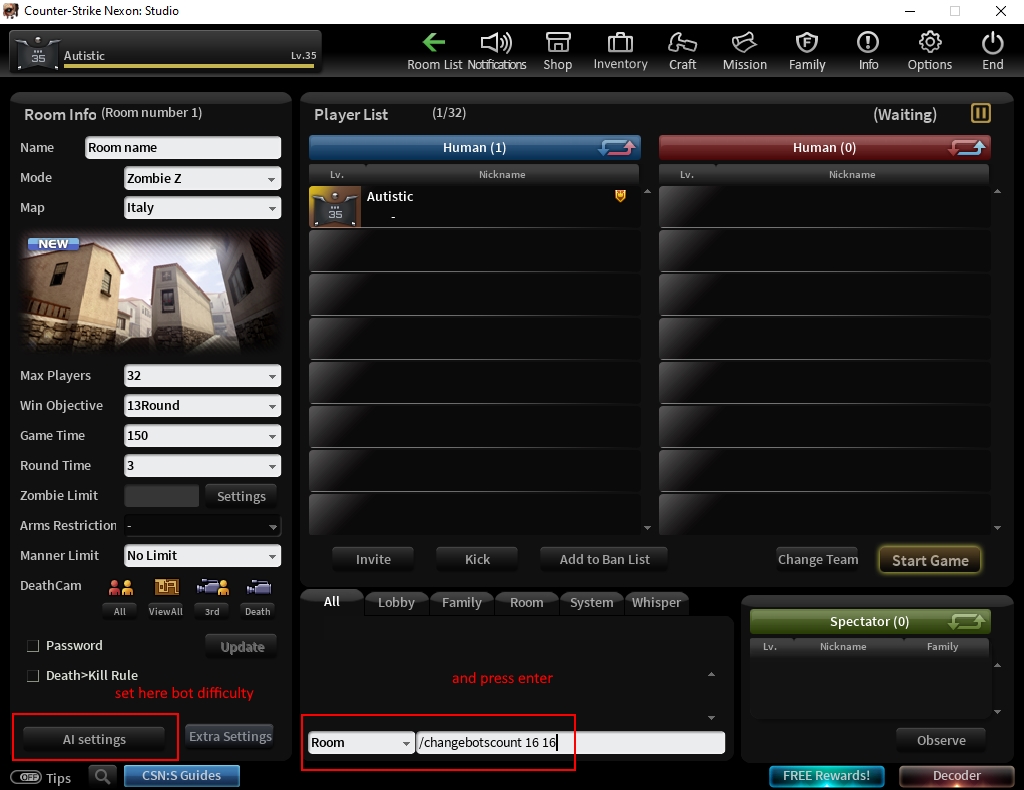Open the Game Time dropdown

[x=202, y=436]
